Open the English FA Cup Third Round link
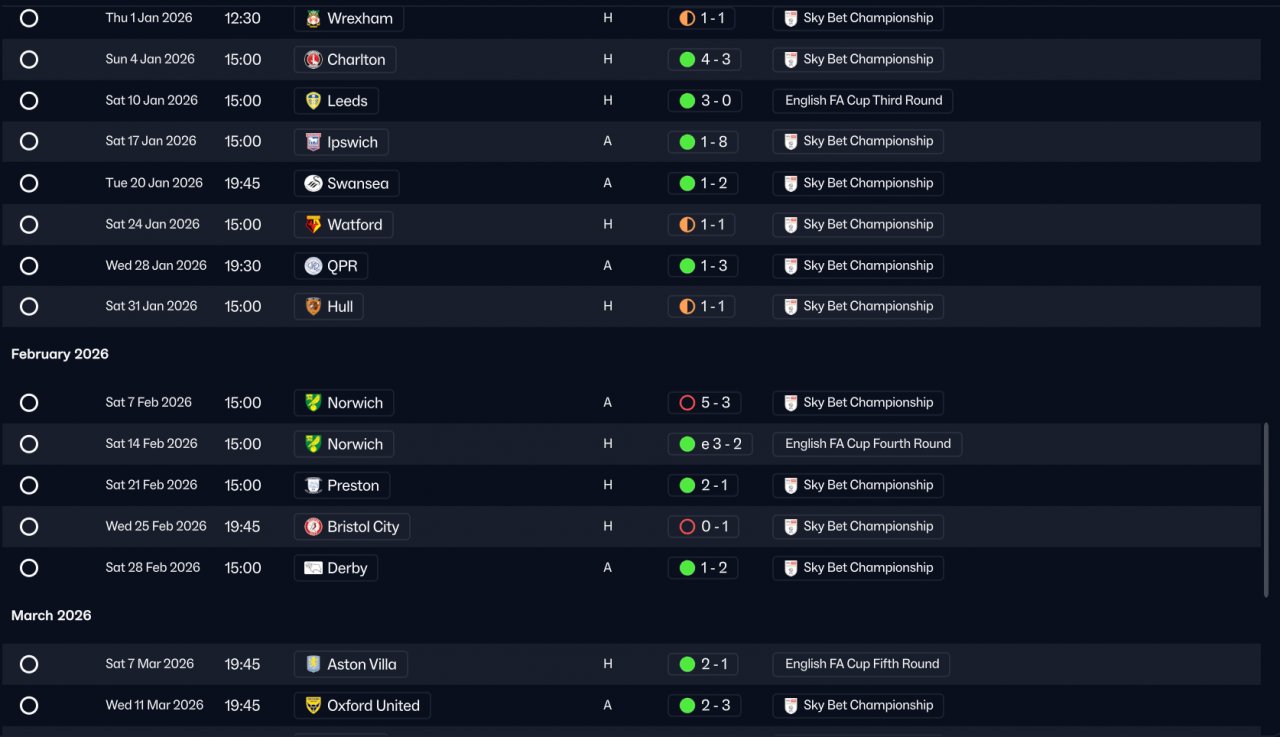This screenshot has width=1280, height=737. click(863, 101)
